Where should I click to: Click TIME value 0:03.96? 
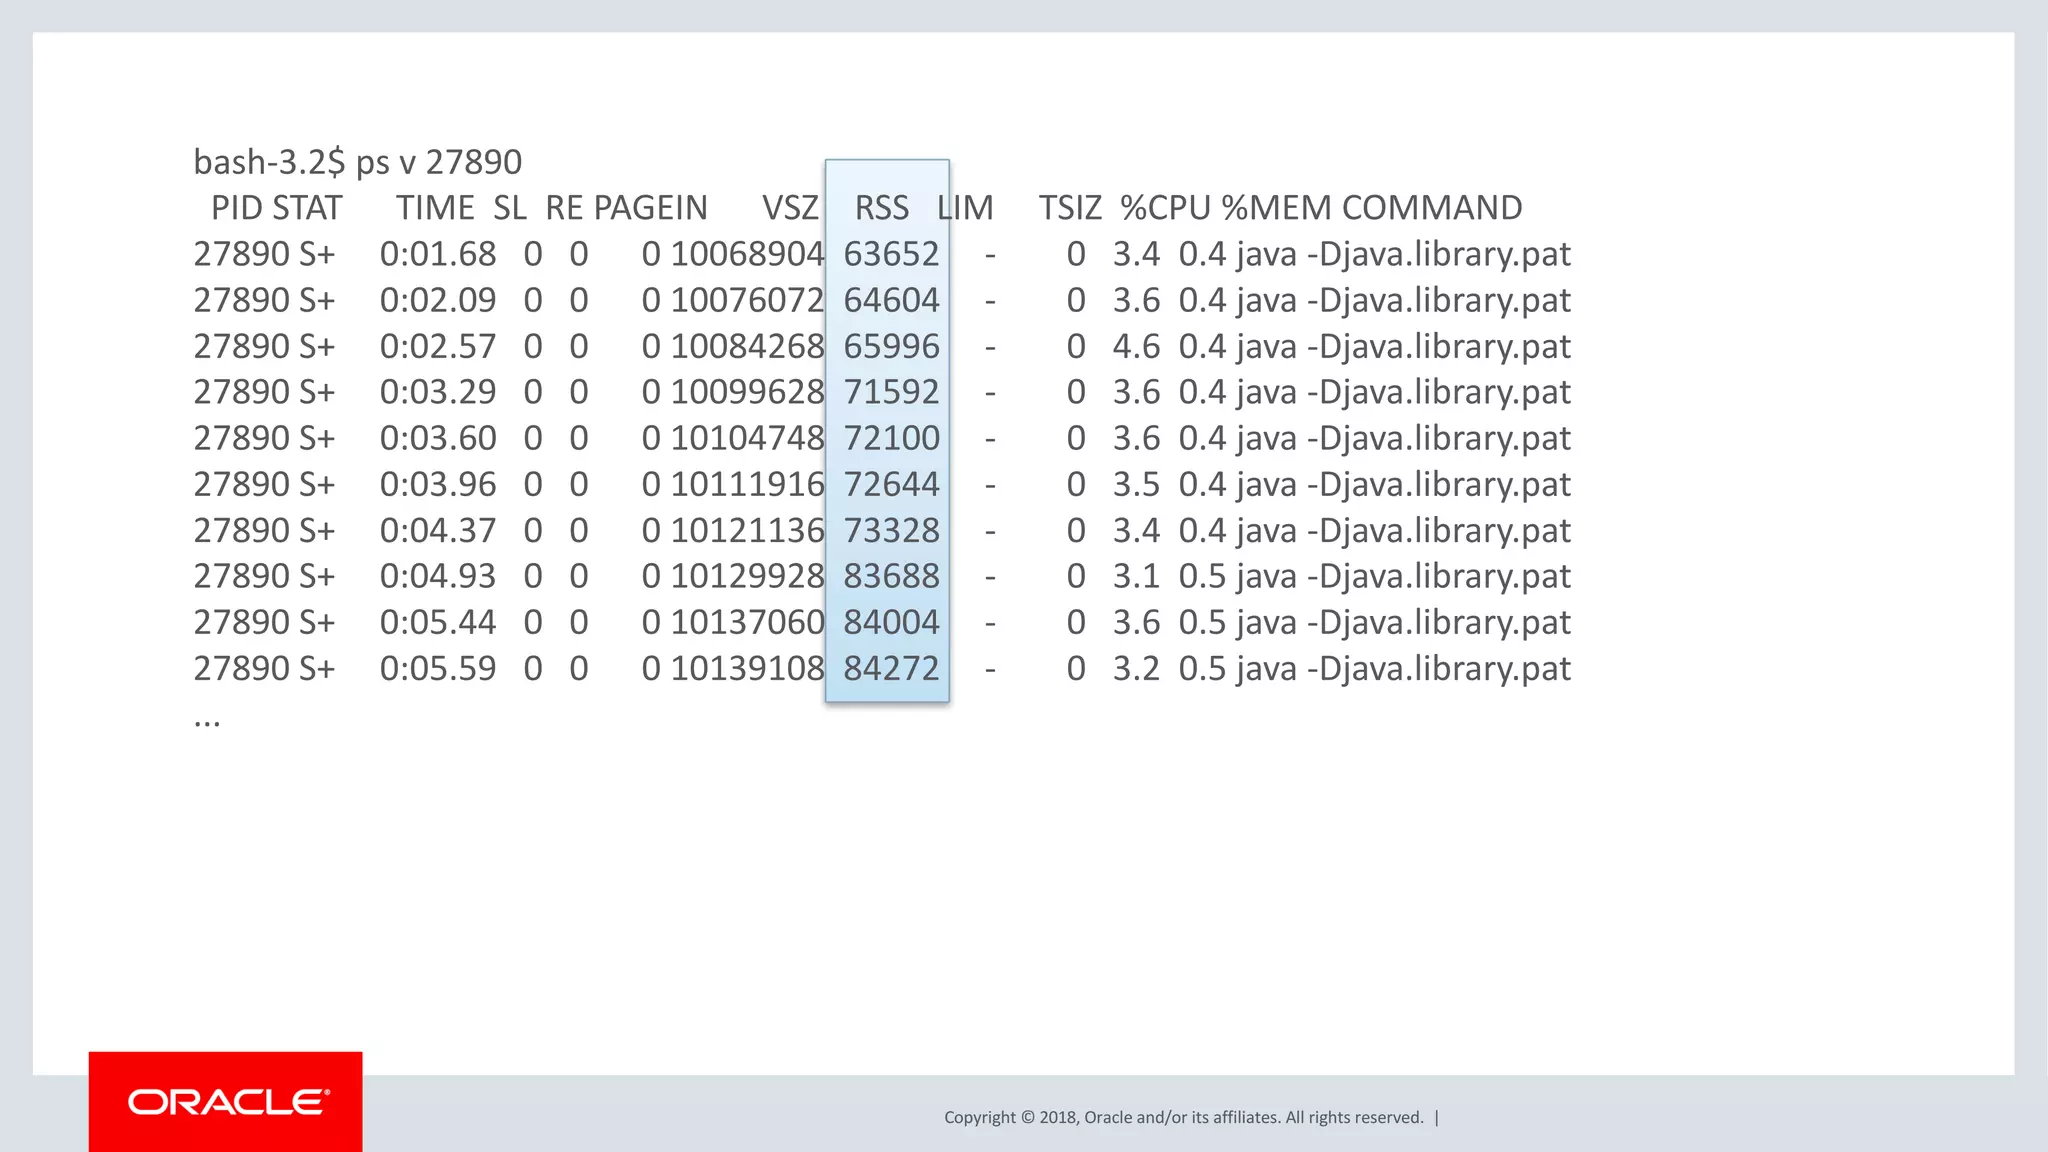[x=438, y=484]
